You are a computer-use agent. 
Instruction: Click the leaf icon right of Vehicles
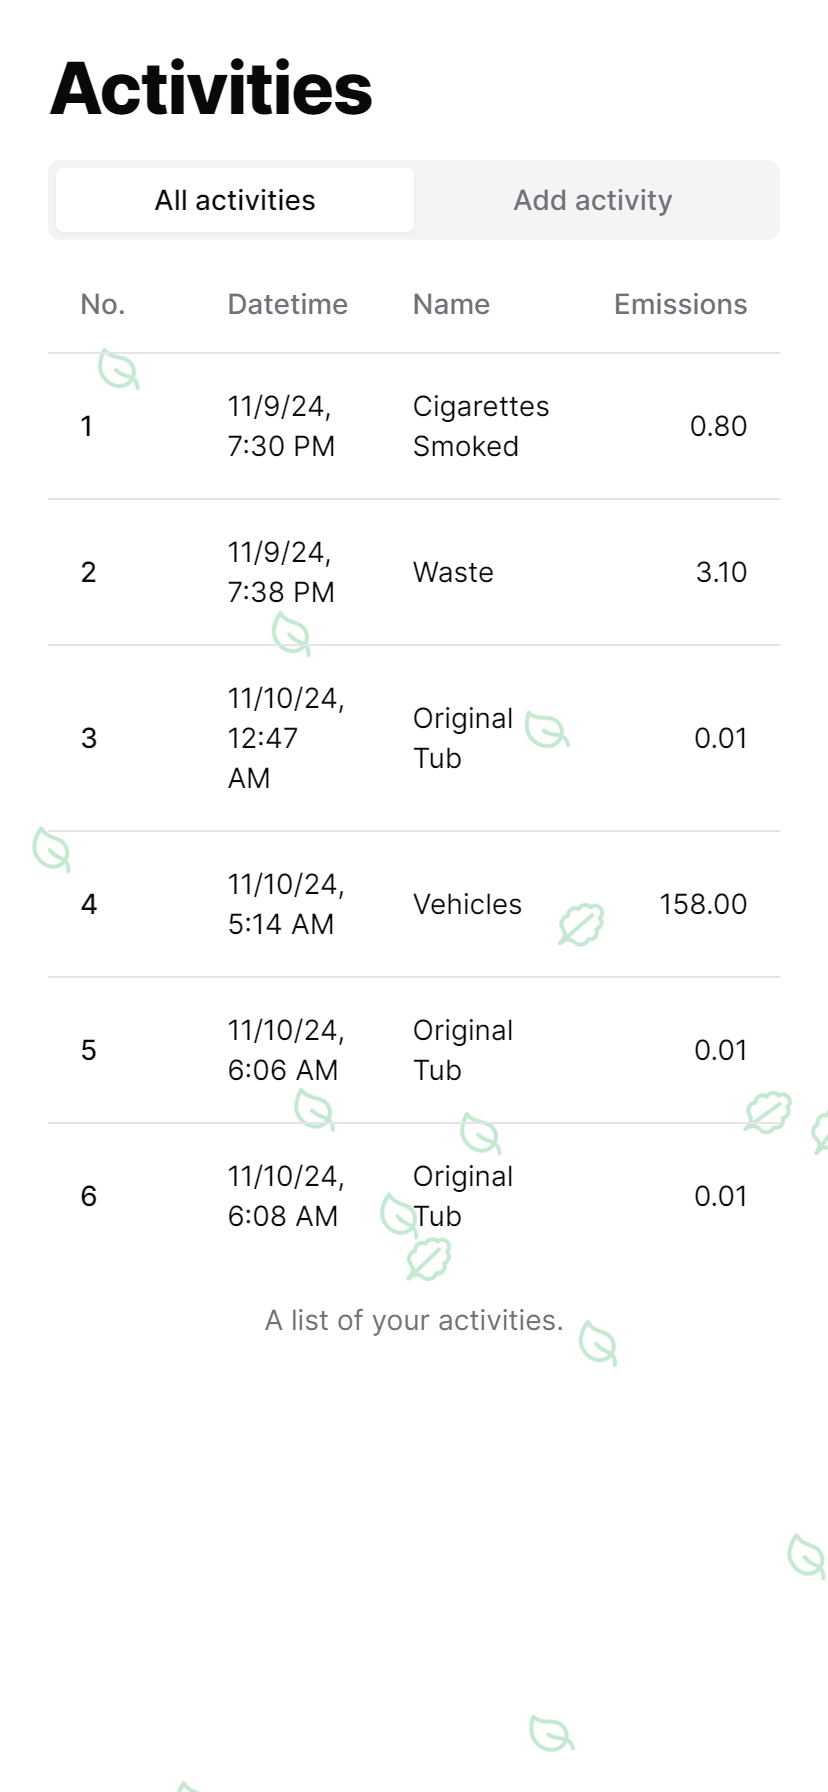[581, 924]
